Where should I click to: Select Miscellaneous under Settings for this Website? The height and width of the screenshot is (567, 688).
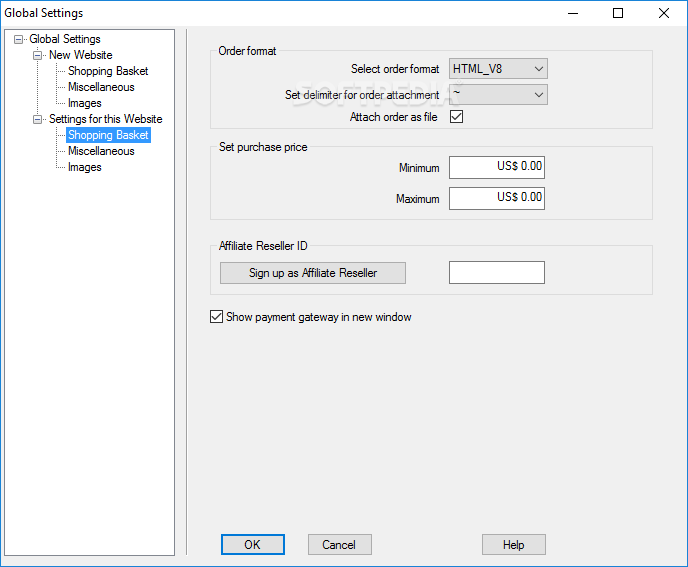click(x=101, y=151)
